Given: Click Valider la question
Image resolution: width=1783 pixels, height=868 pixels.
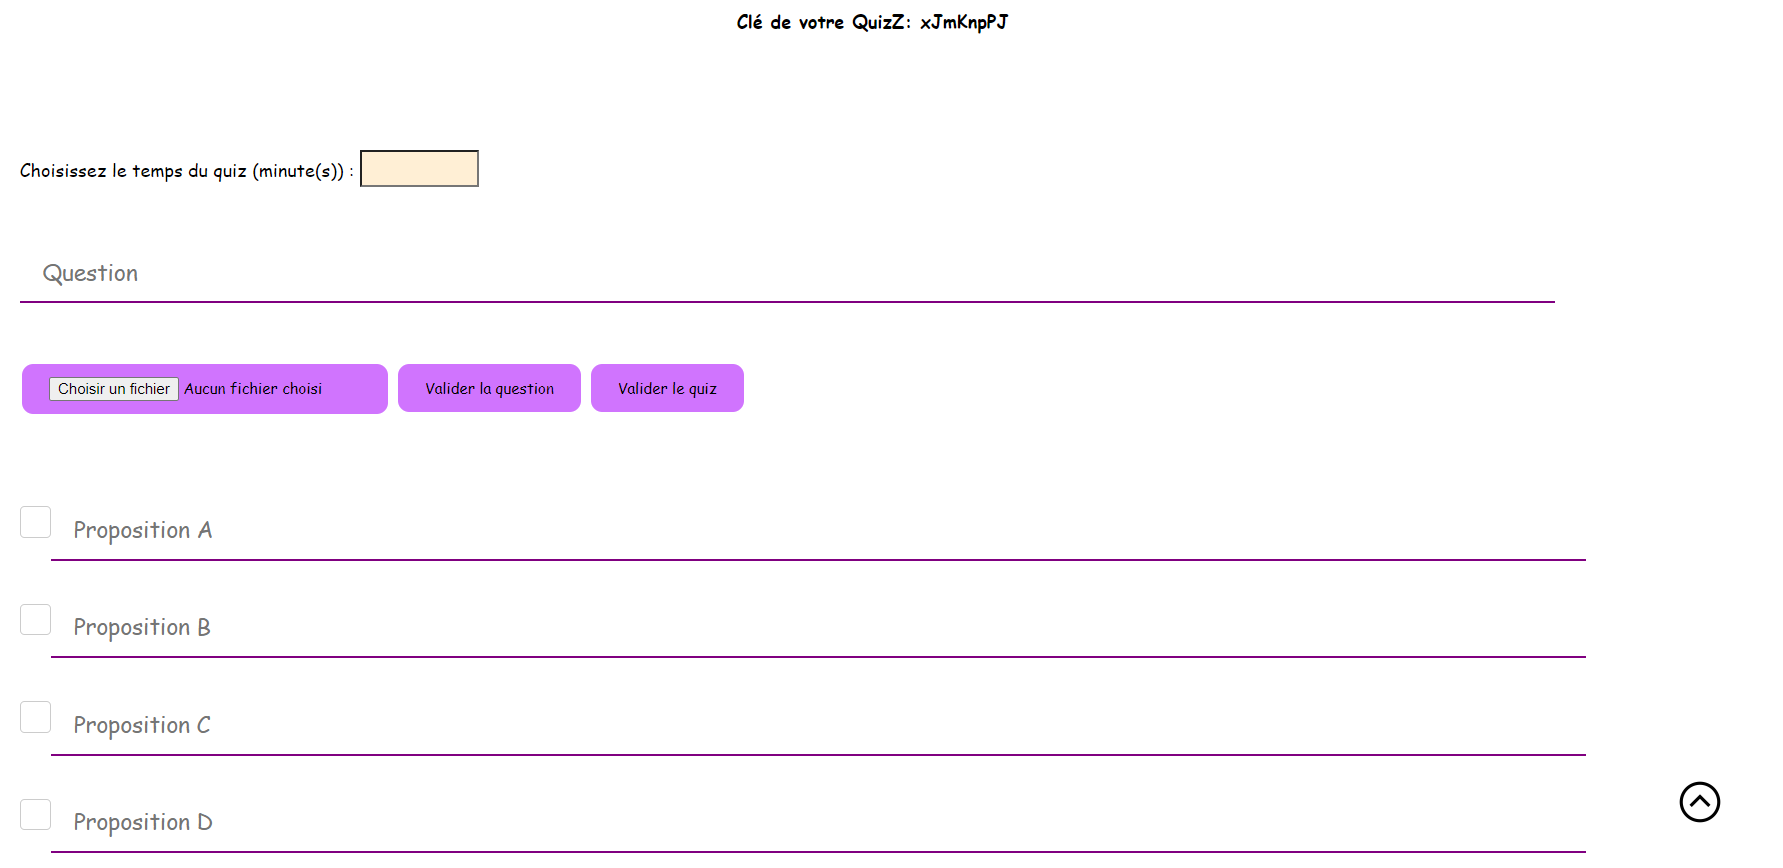Looking at the screenshot, I should pos(489,388).
